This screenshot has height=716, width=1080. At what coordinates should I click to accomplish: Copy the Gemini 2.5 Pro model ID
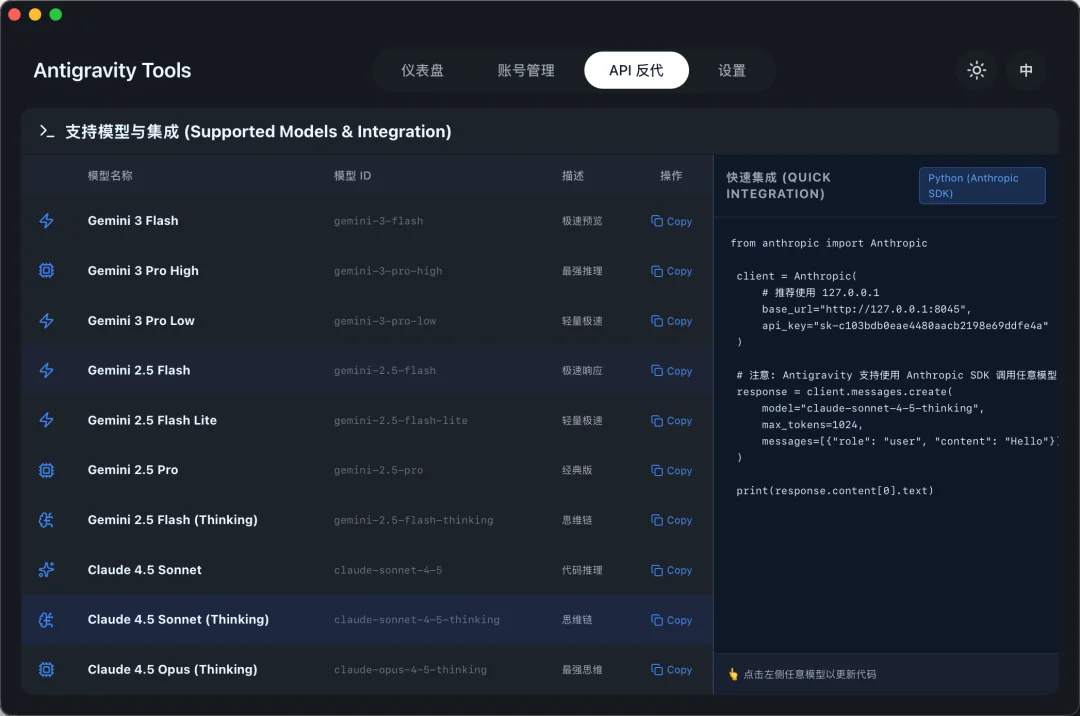[670, 470]
